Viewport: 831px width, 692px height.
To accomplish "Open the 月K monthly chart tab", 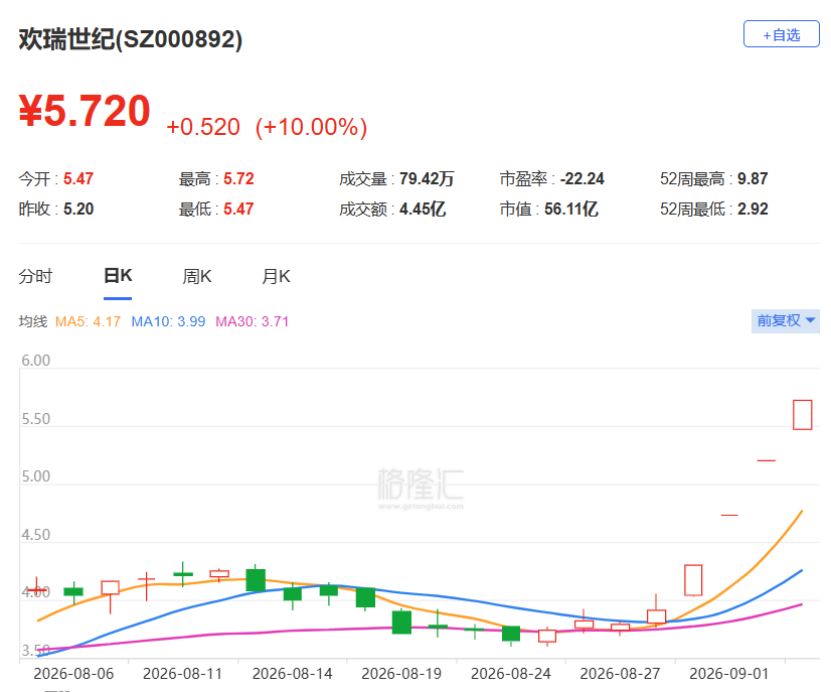I will [x=276, y=276].
